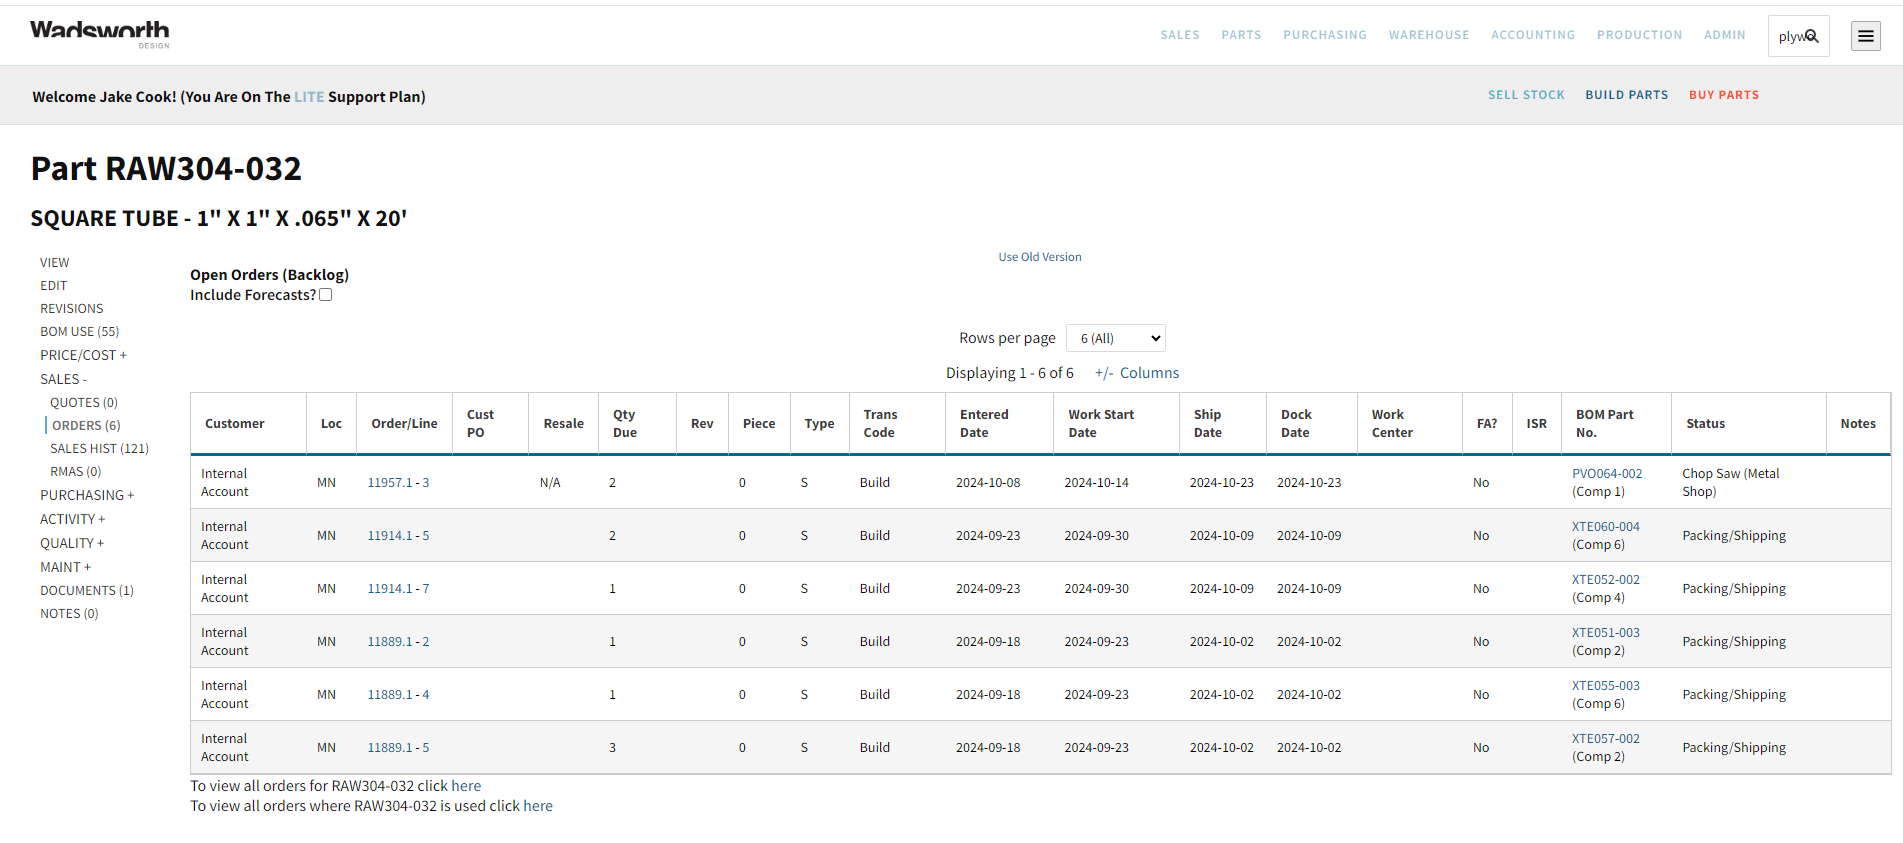Screen dimensions: 1903x843
Task: Click the search magnifier icon
Action: click(1811, 36)
